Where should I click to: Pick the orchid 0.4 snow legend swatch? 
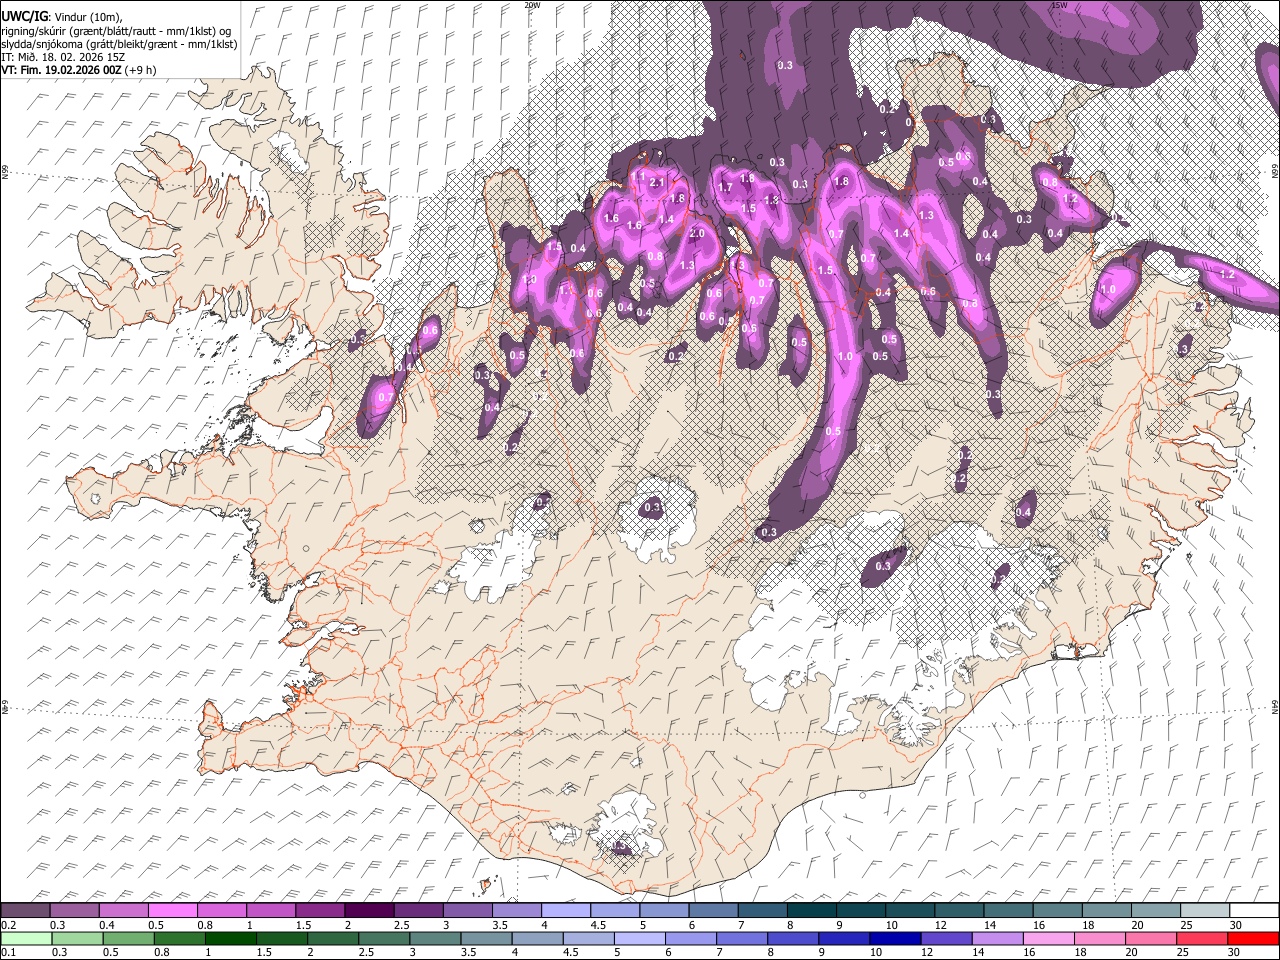click(123, 910)
